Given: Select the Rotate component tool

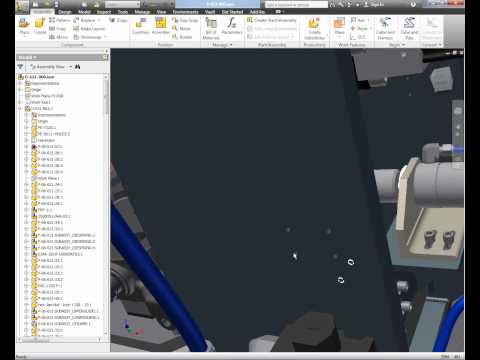Looking at the screenshot, I should pos(182,37).
